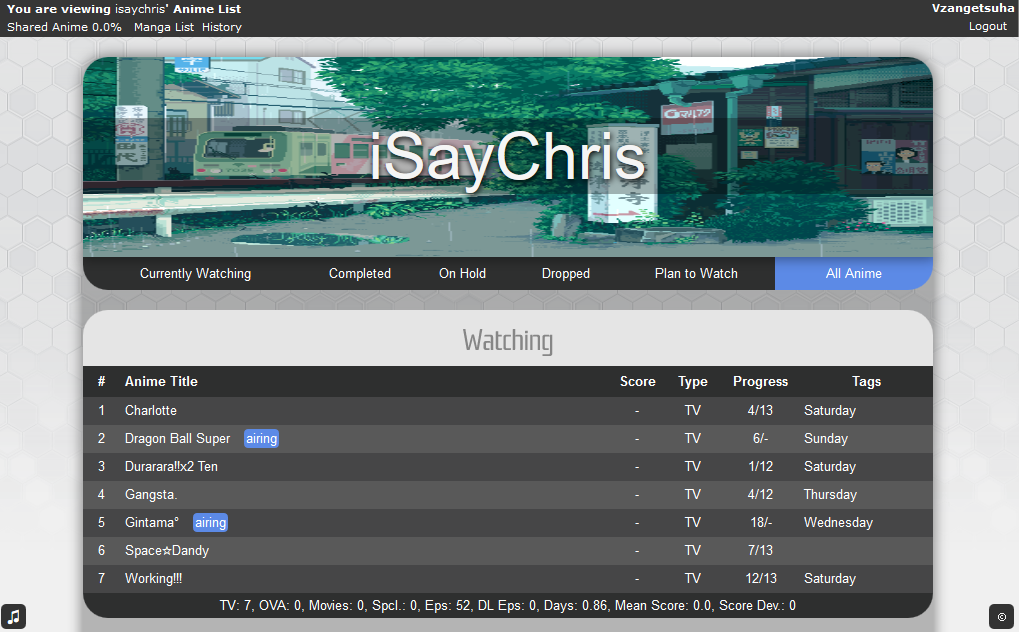Click the iSayChris banner image
Screen dimensions: 1019x632
click(507, 157)
